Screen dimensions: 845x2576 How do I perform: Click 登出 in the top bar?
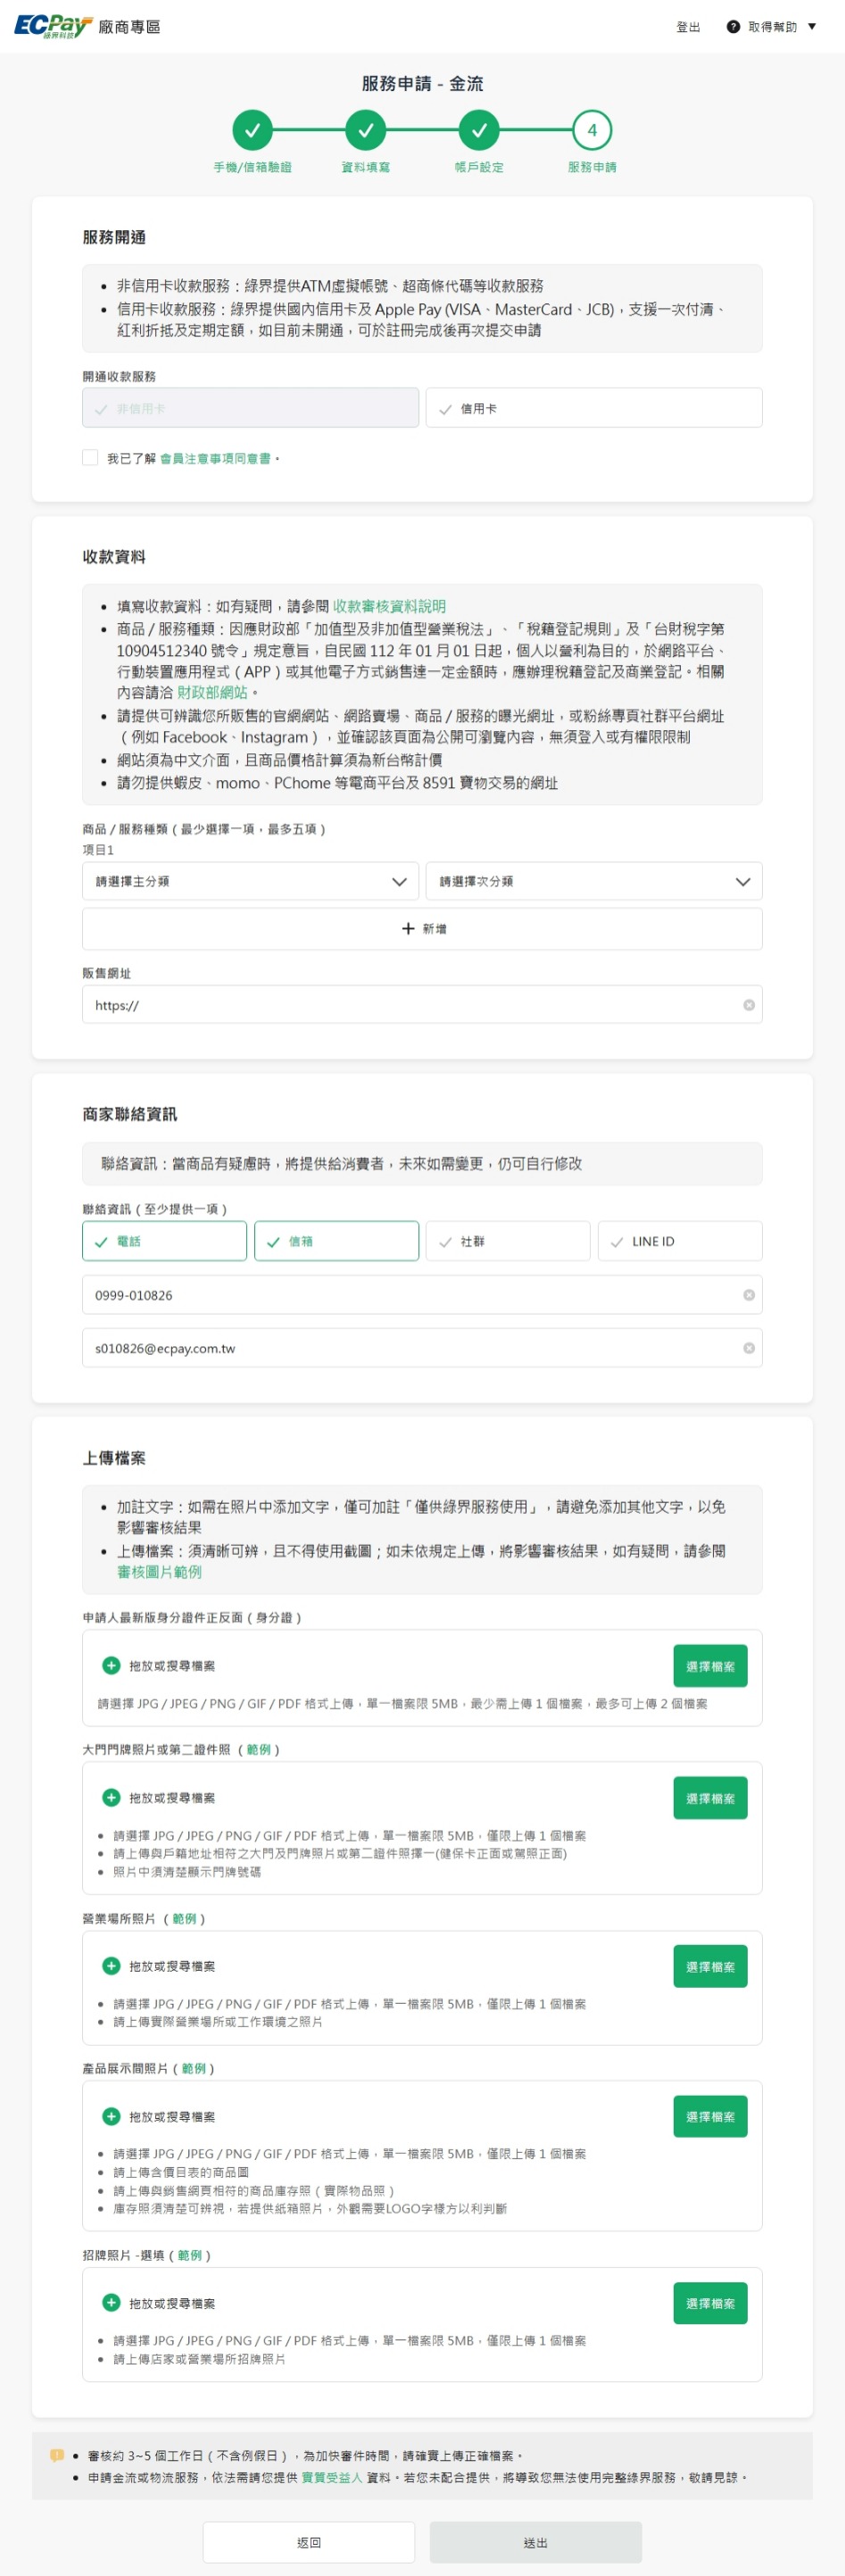click(x=688, y=27)
